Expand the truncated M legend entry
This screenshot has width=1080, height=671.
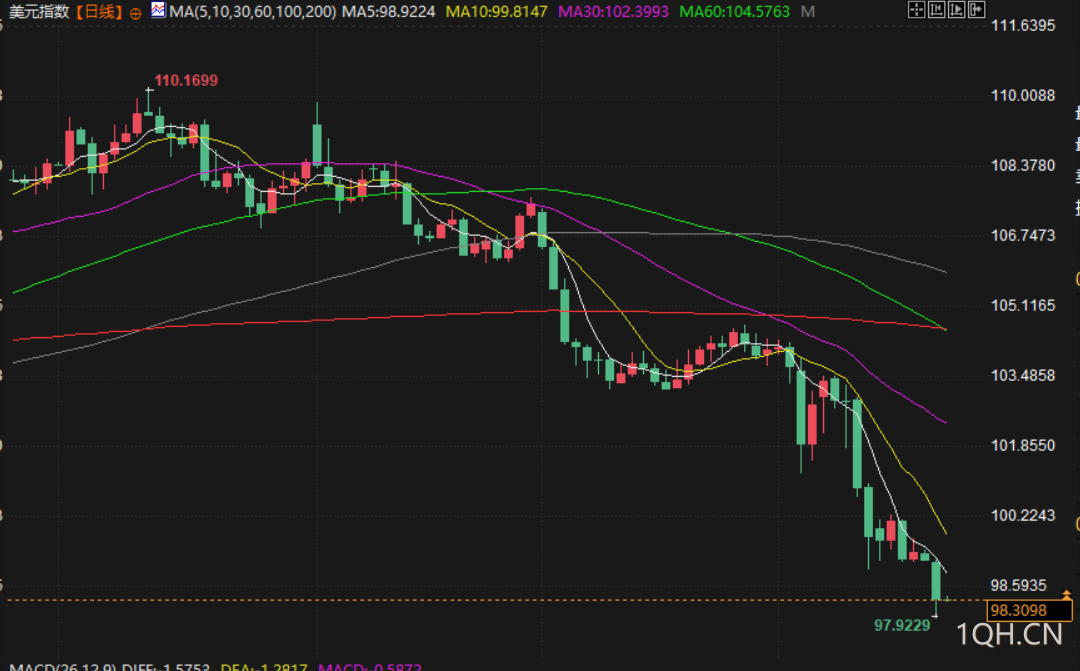pos(808,12)
